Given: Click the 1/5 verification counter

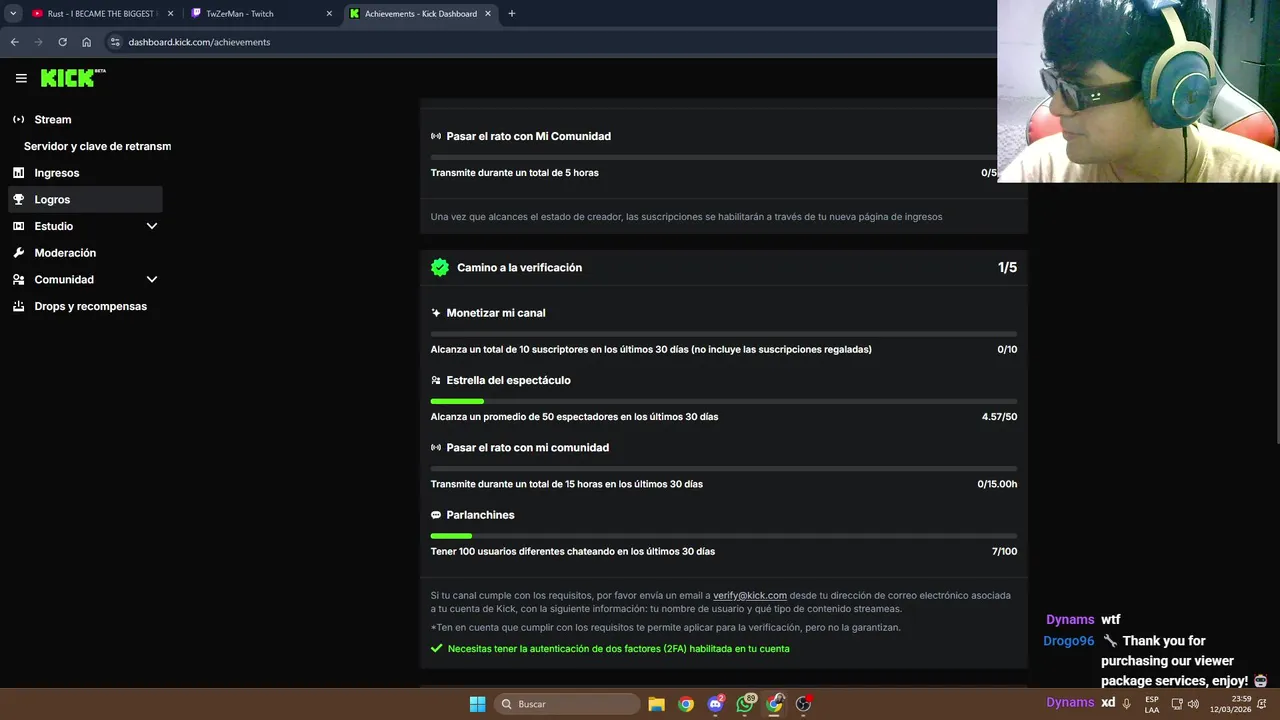Looking at the screenshot, I should (x=1007, y=267).
